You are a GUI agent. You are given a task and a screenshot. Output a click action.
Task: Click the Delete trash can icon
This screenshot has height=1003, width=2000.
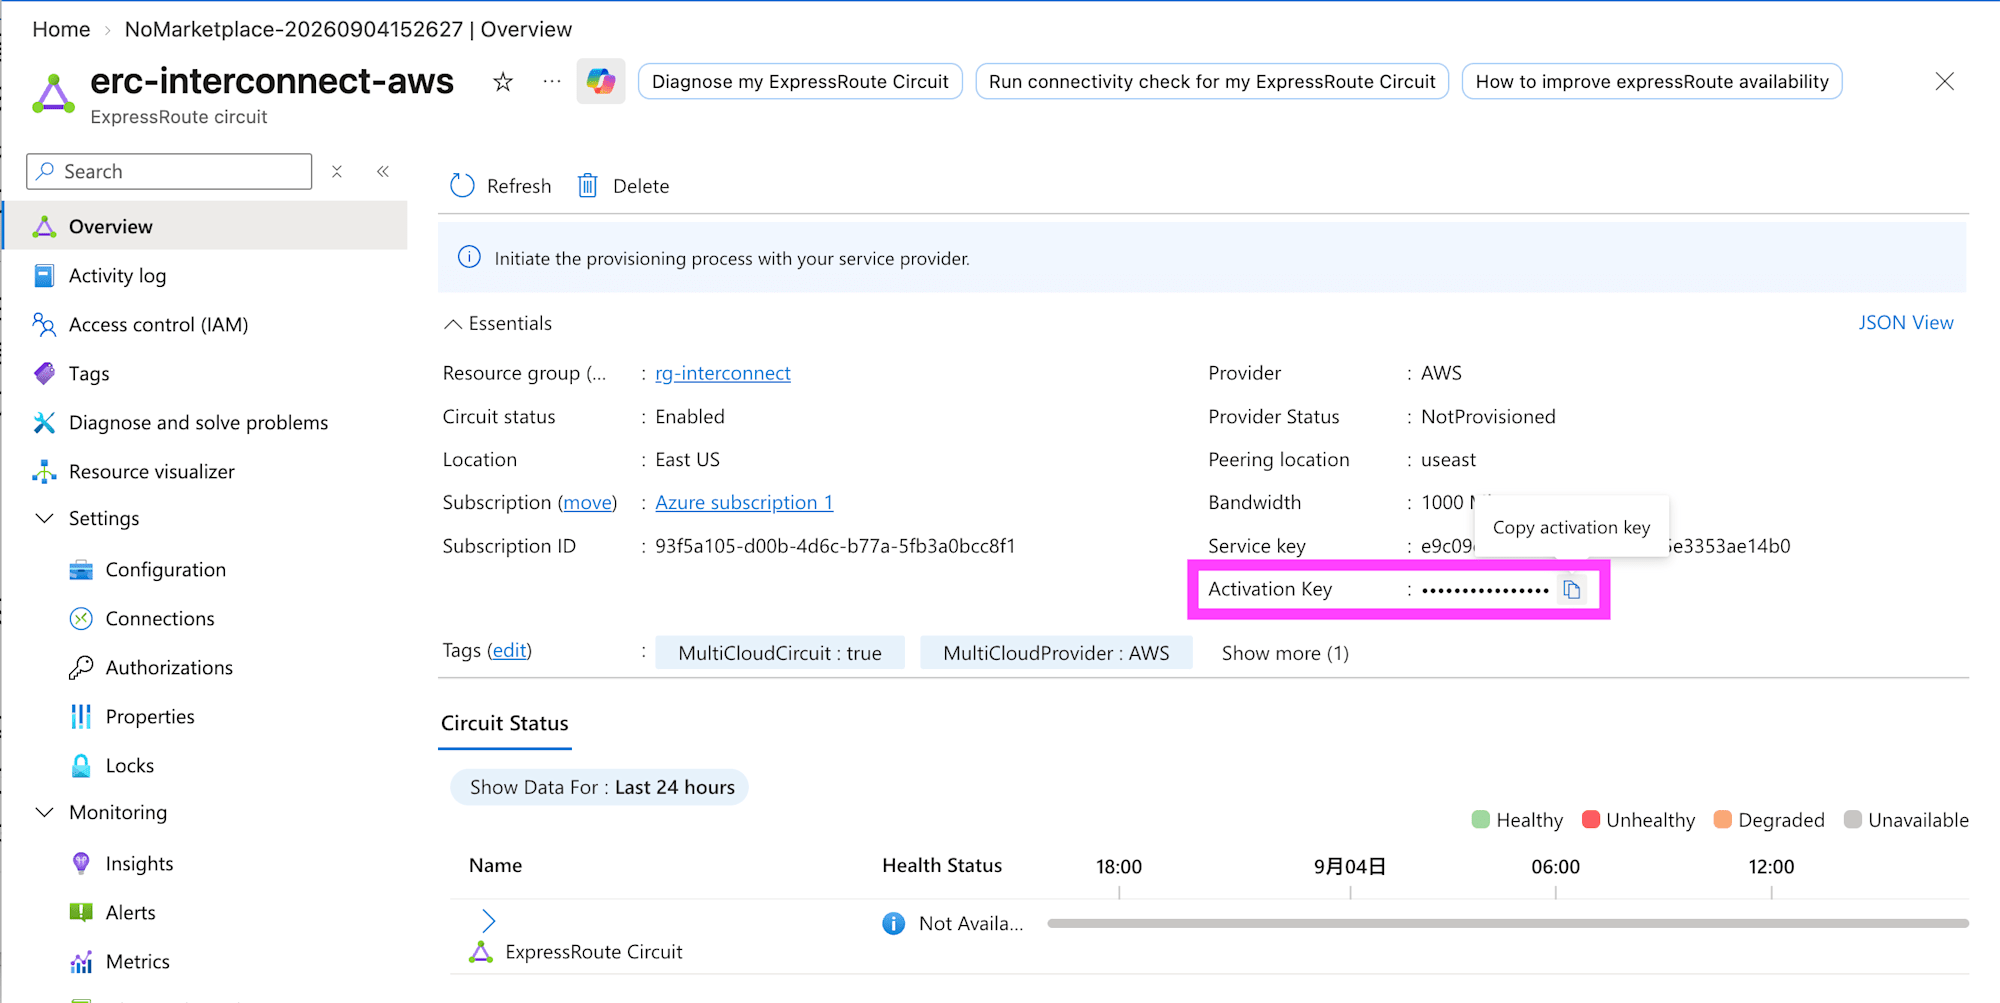coord(588,186)
